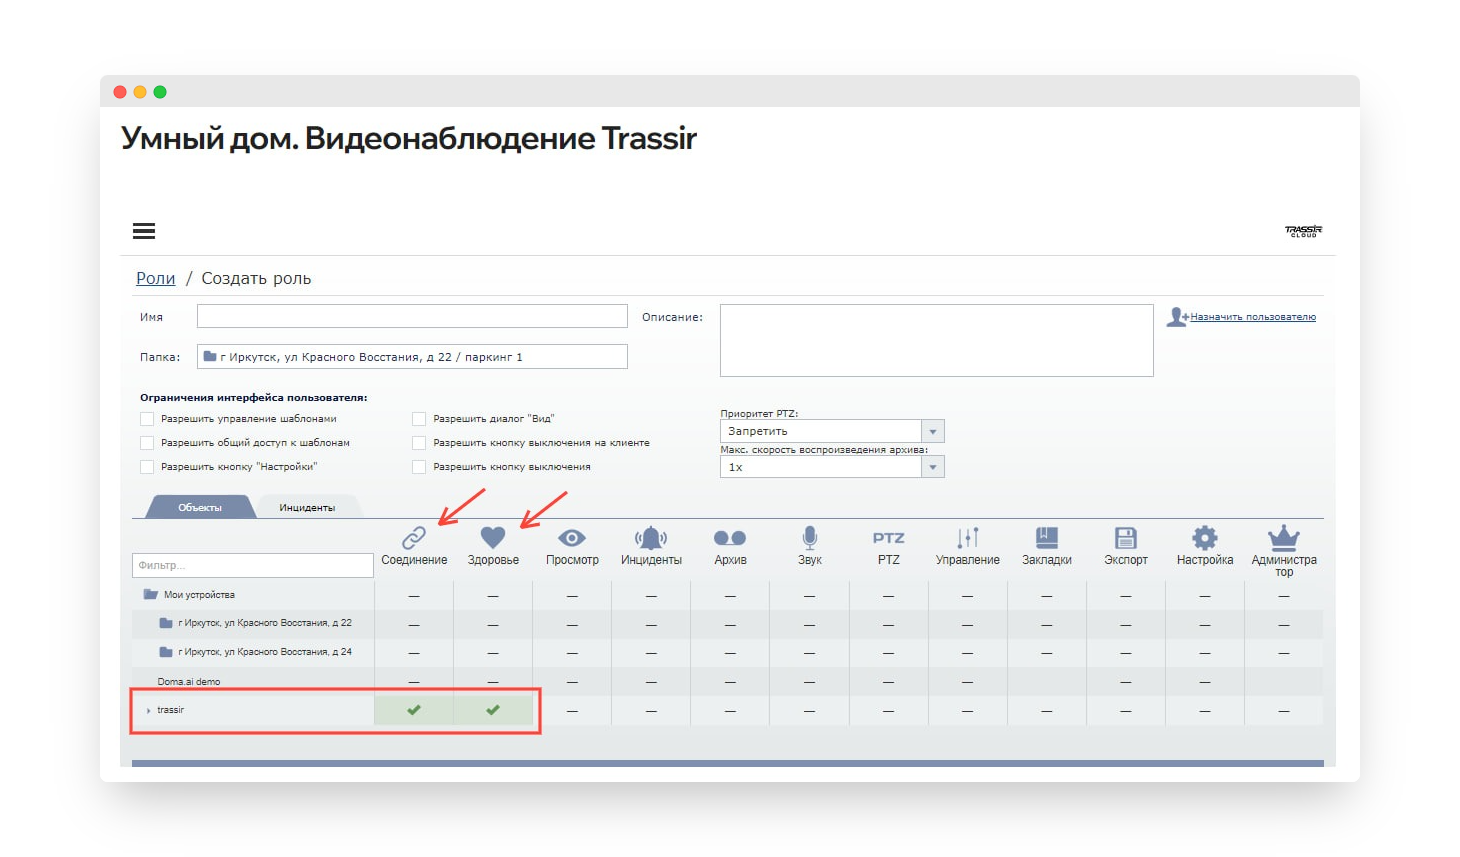Toggle Разрешить кнопку "Настройки" checkbox
This screenshot has height=857, width=1460.
coord(147,467)
